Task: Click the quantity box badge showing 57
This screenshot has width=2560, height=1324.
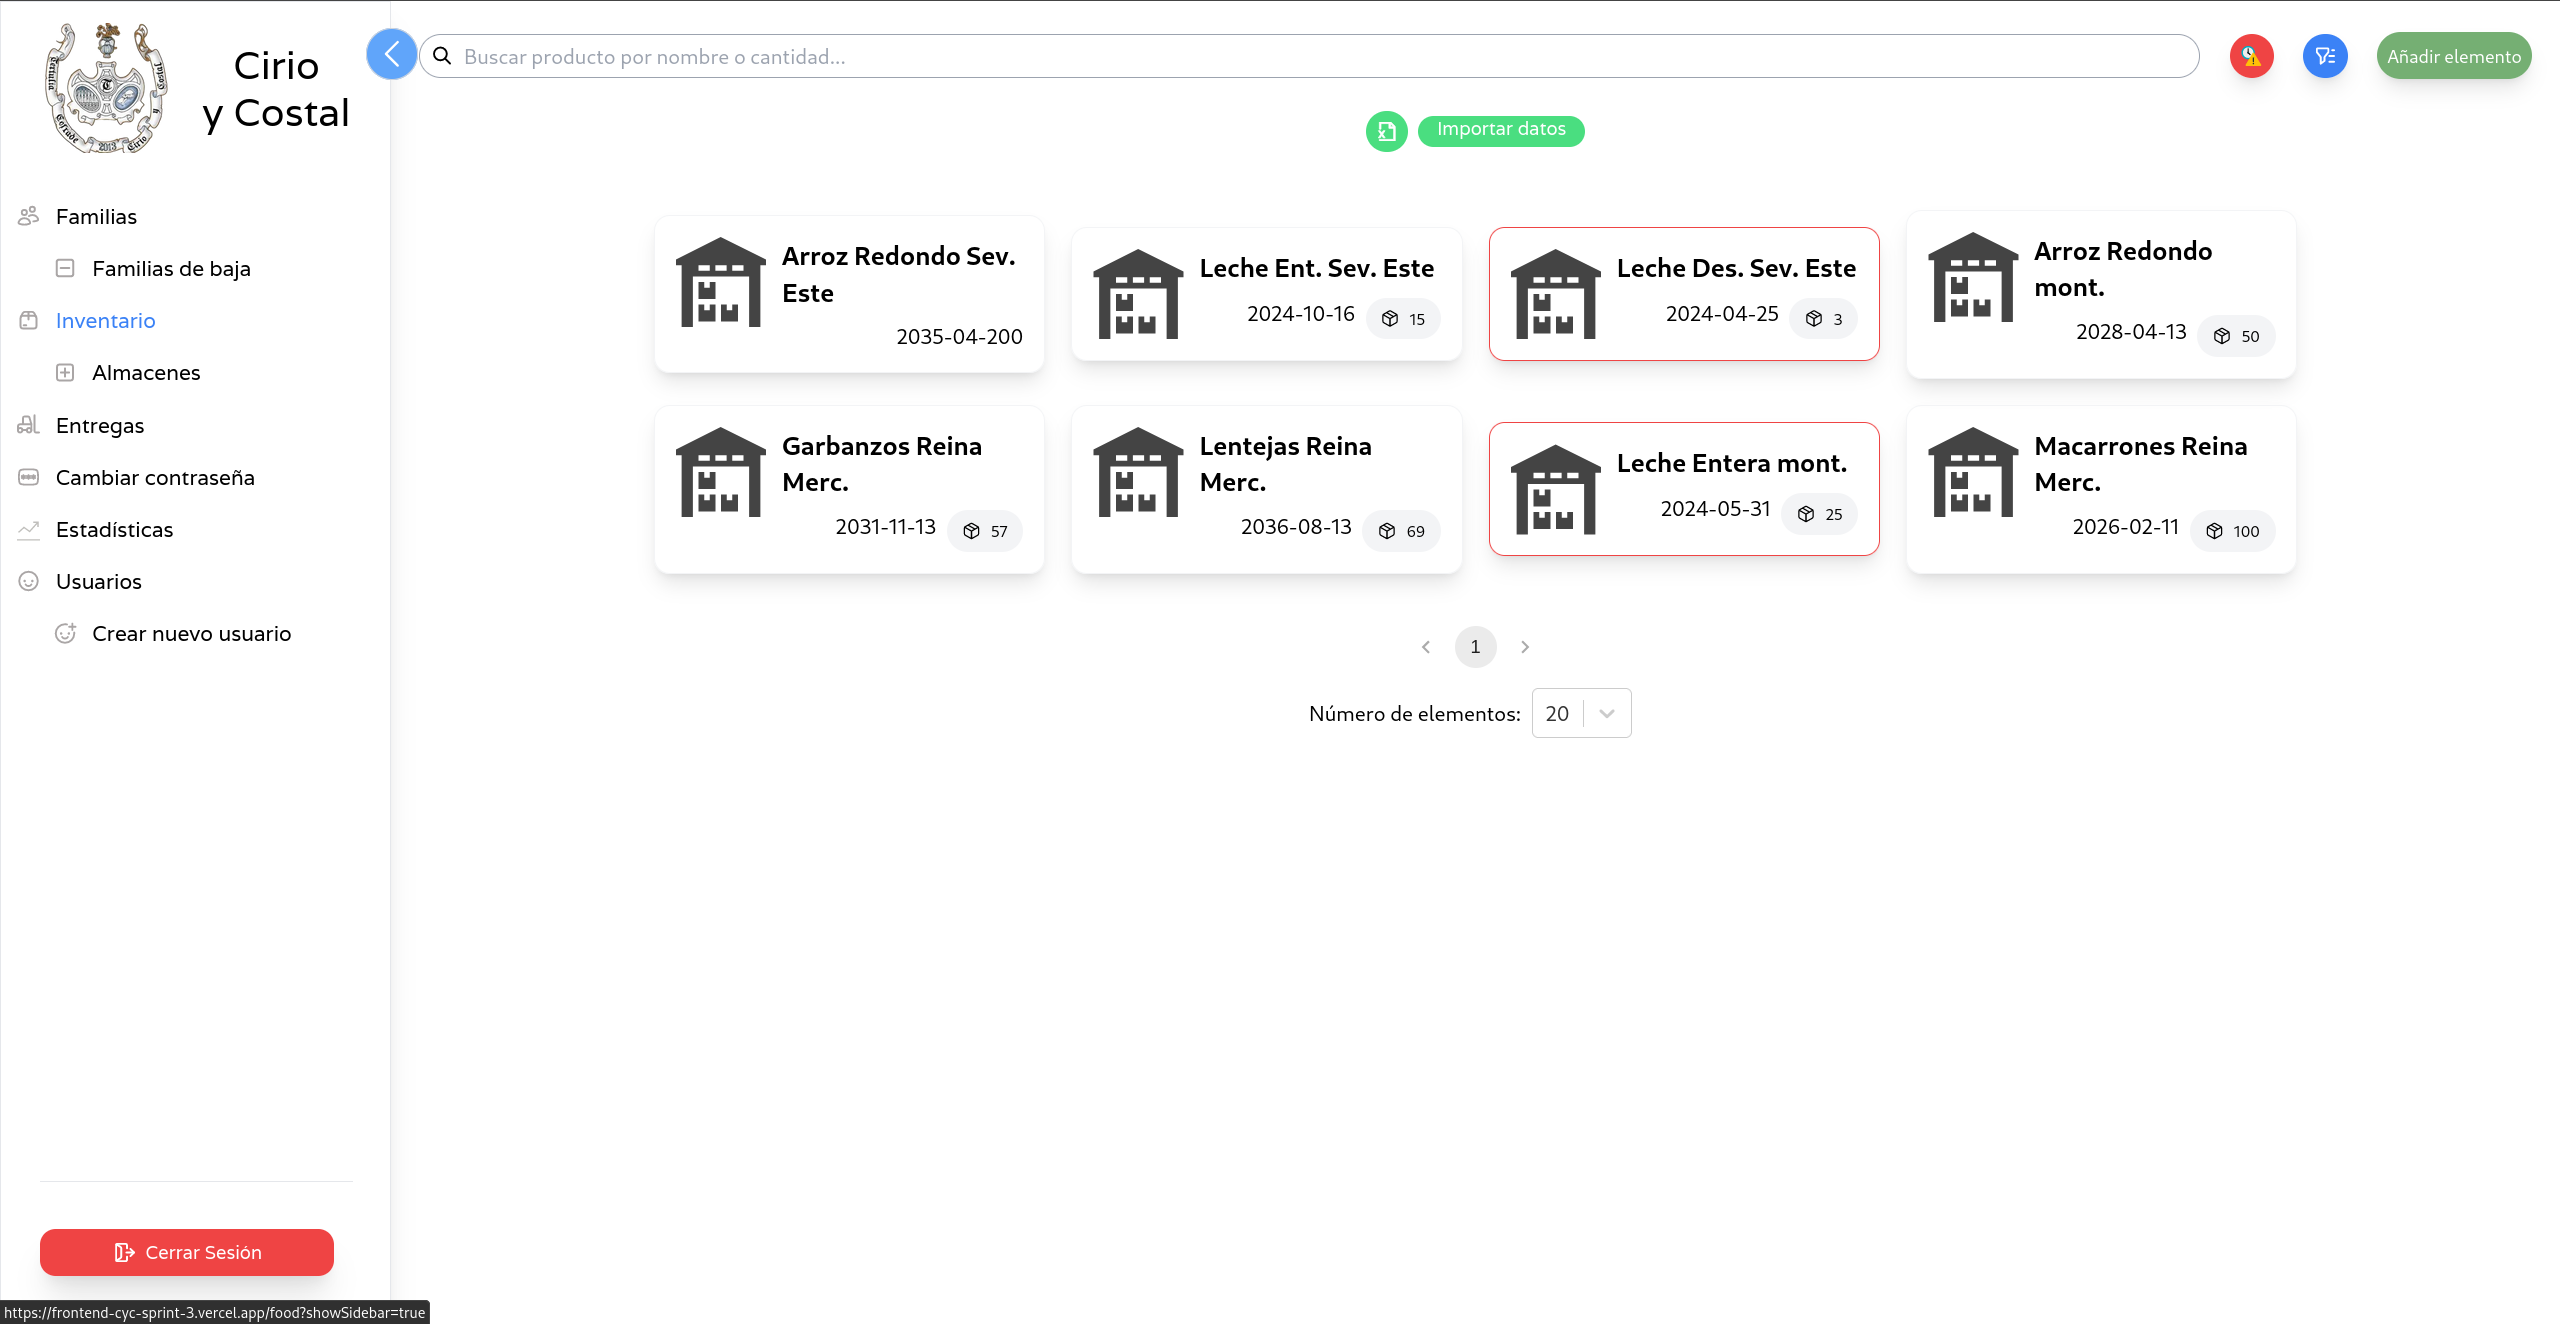Action: 985,531
